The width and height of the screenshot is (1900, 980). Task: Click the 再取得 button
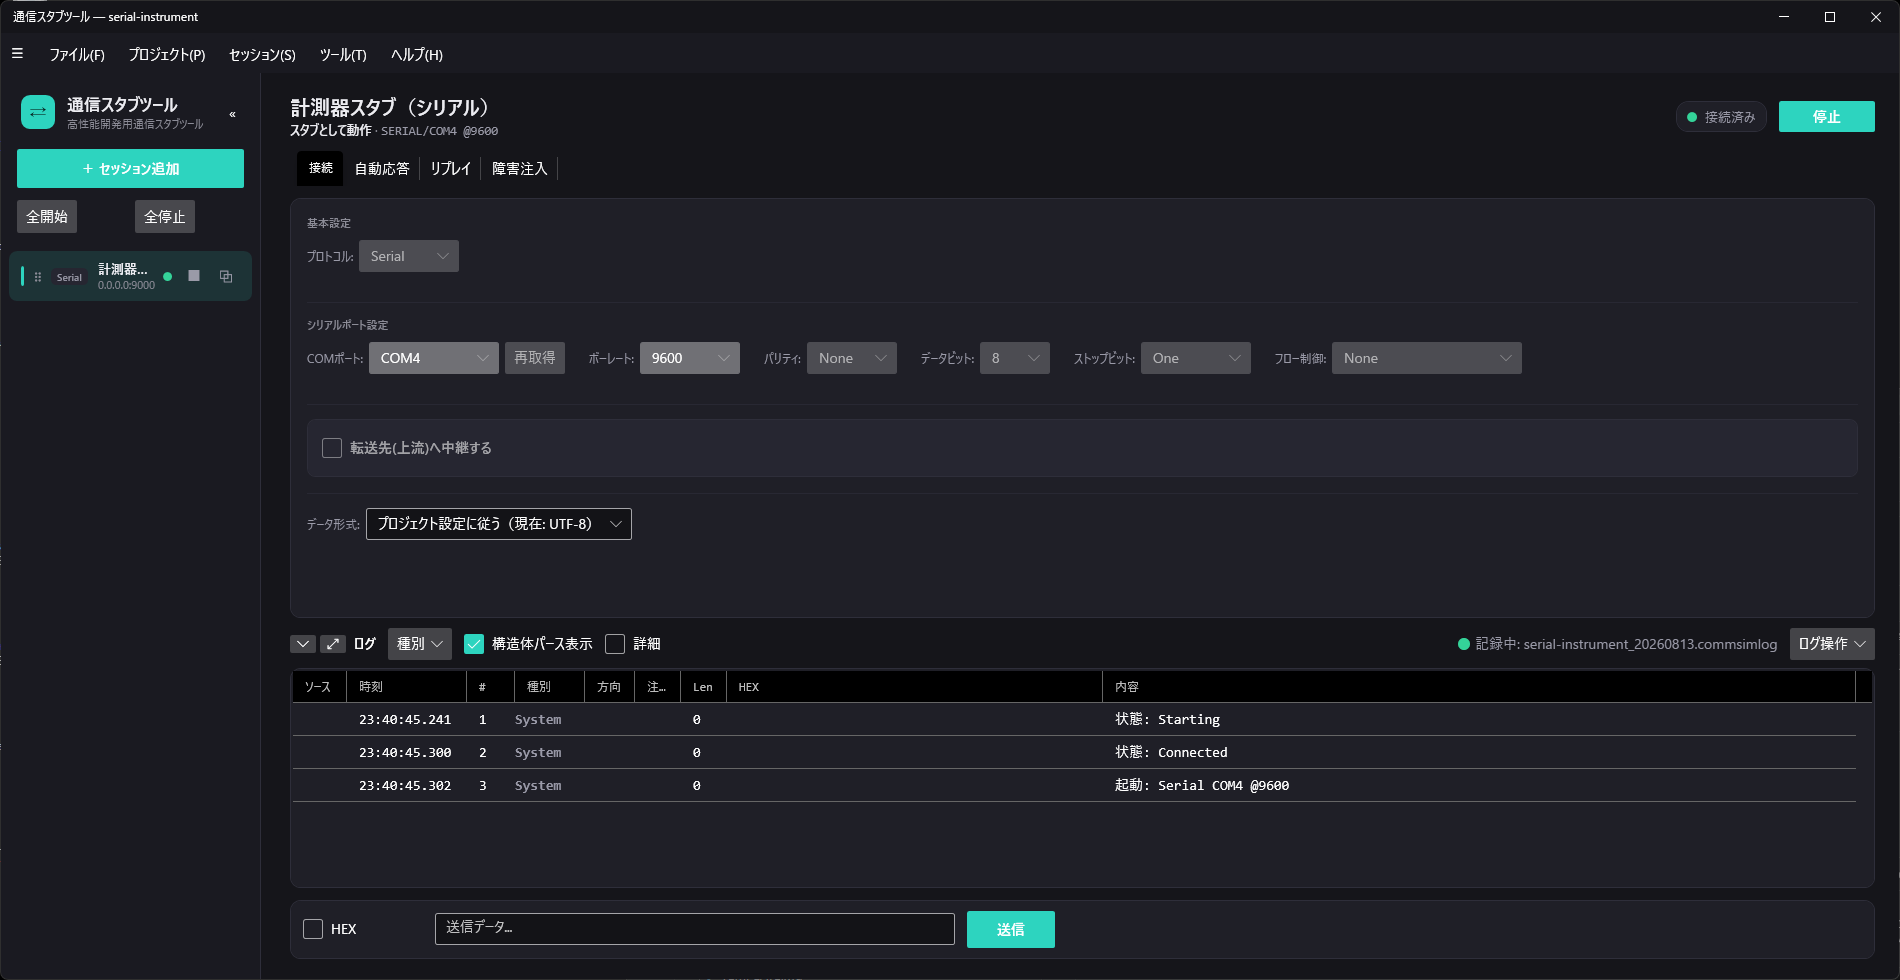click(x=535, y=358)
